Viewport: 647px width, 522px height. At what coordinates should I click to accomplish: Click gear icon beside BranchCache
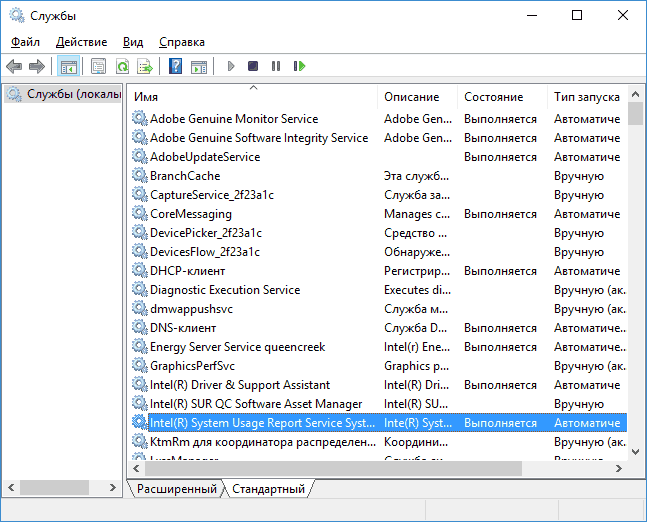click(139, 175)
